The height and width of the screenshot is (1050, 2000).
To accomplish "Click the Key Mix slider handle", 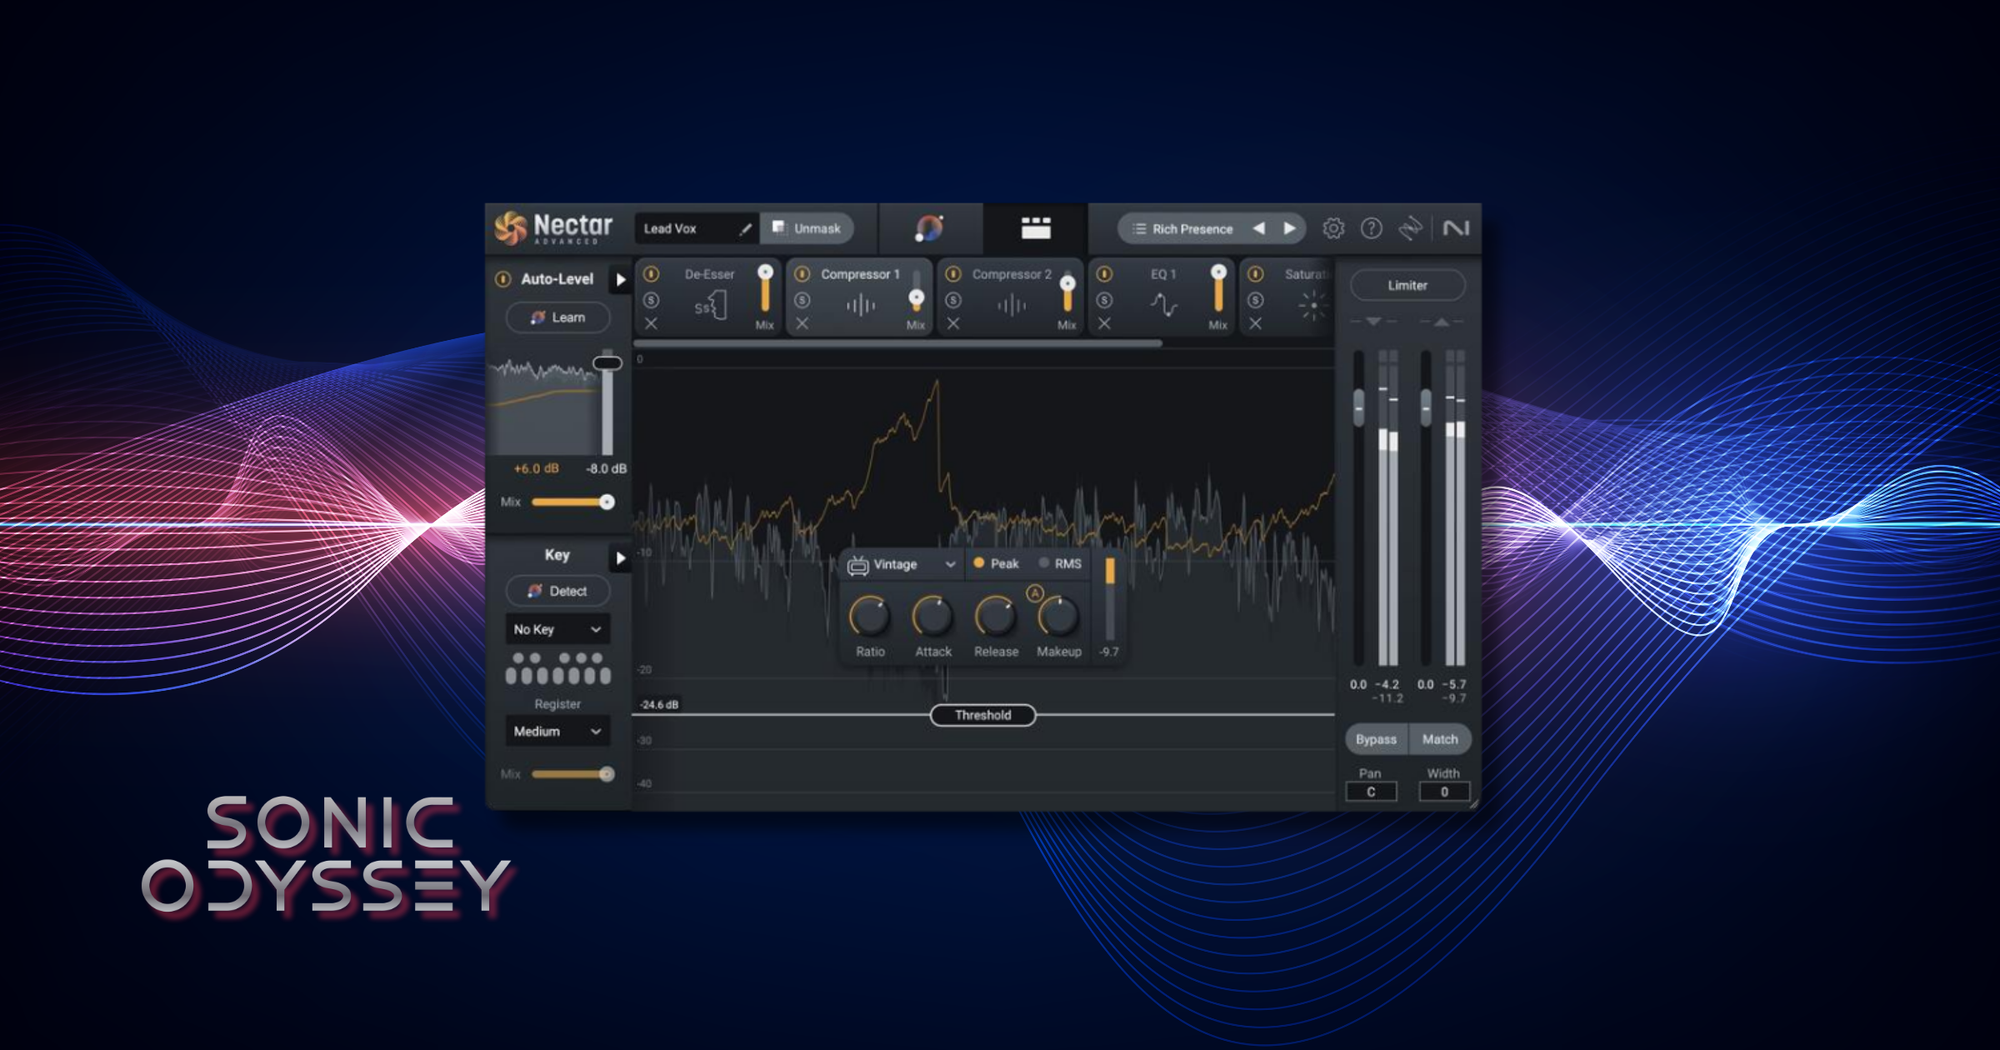I will [x=606, y=774].
